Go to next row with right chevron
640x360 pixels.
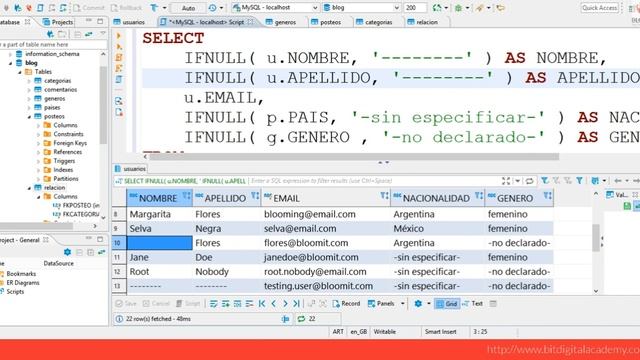[x=285, y=304]
